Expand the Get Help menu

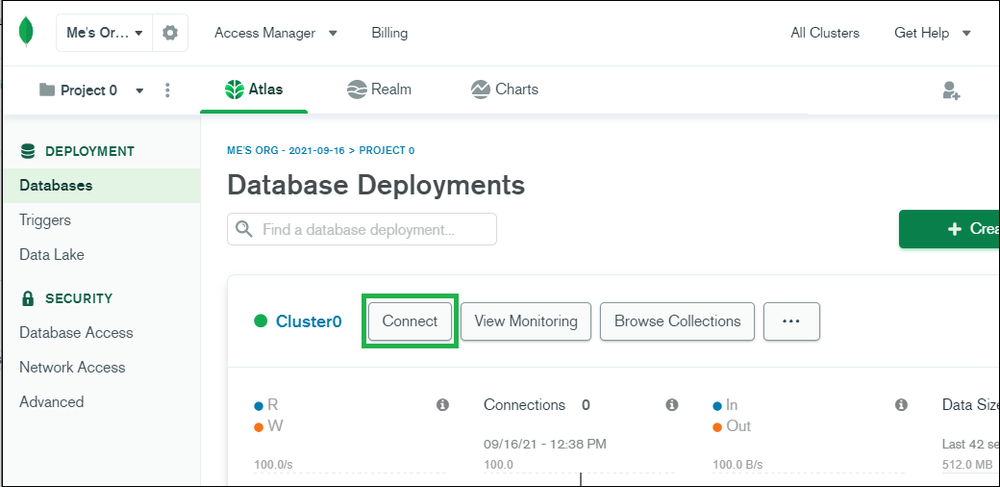[x=932, y=33]
